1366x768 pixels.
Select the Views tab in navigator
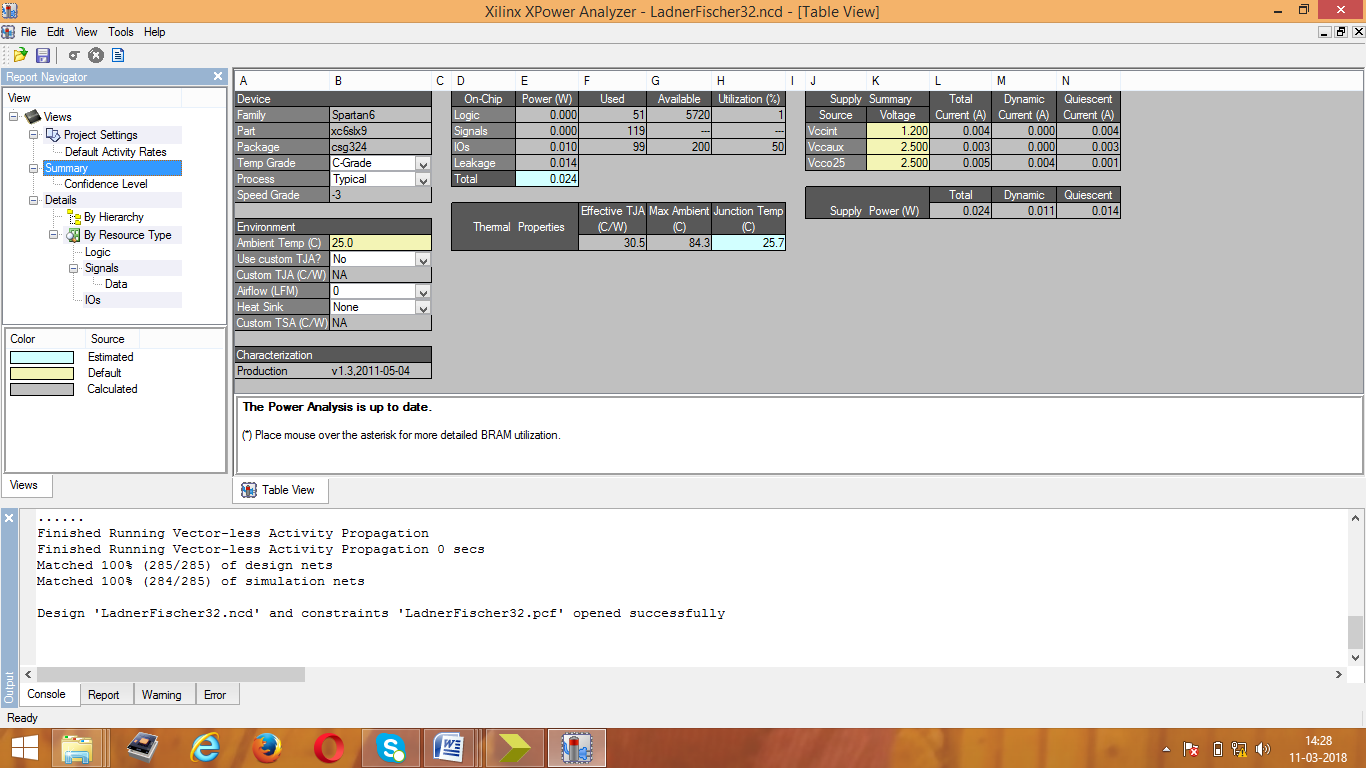coord(25,485)
